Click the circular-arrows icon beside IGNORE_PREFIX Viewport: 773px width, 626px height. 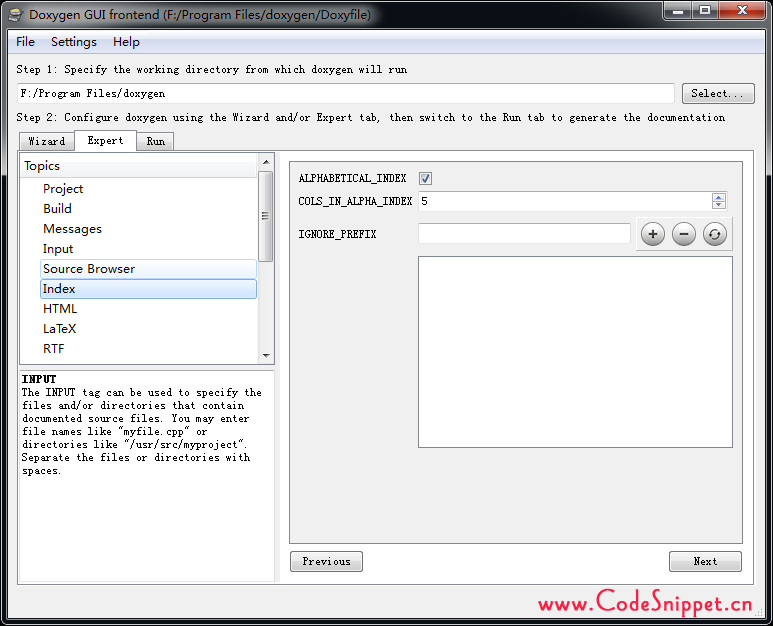(x=715, y=234)
